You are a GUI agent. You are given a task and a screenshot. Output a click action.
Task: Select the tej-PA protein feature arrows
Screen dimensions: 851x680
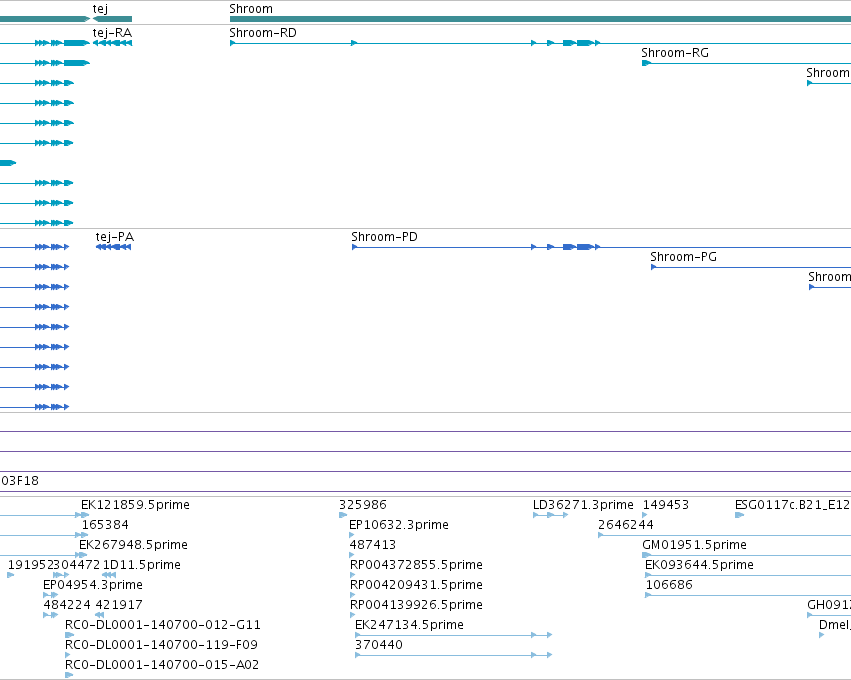[113, 247]
